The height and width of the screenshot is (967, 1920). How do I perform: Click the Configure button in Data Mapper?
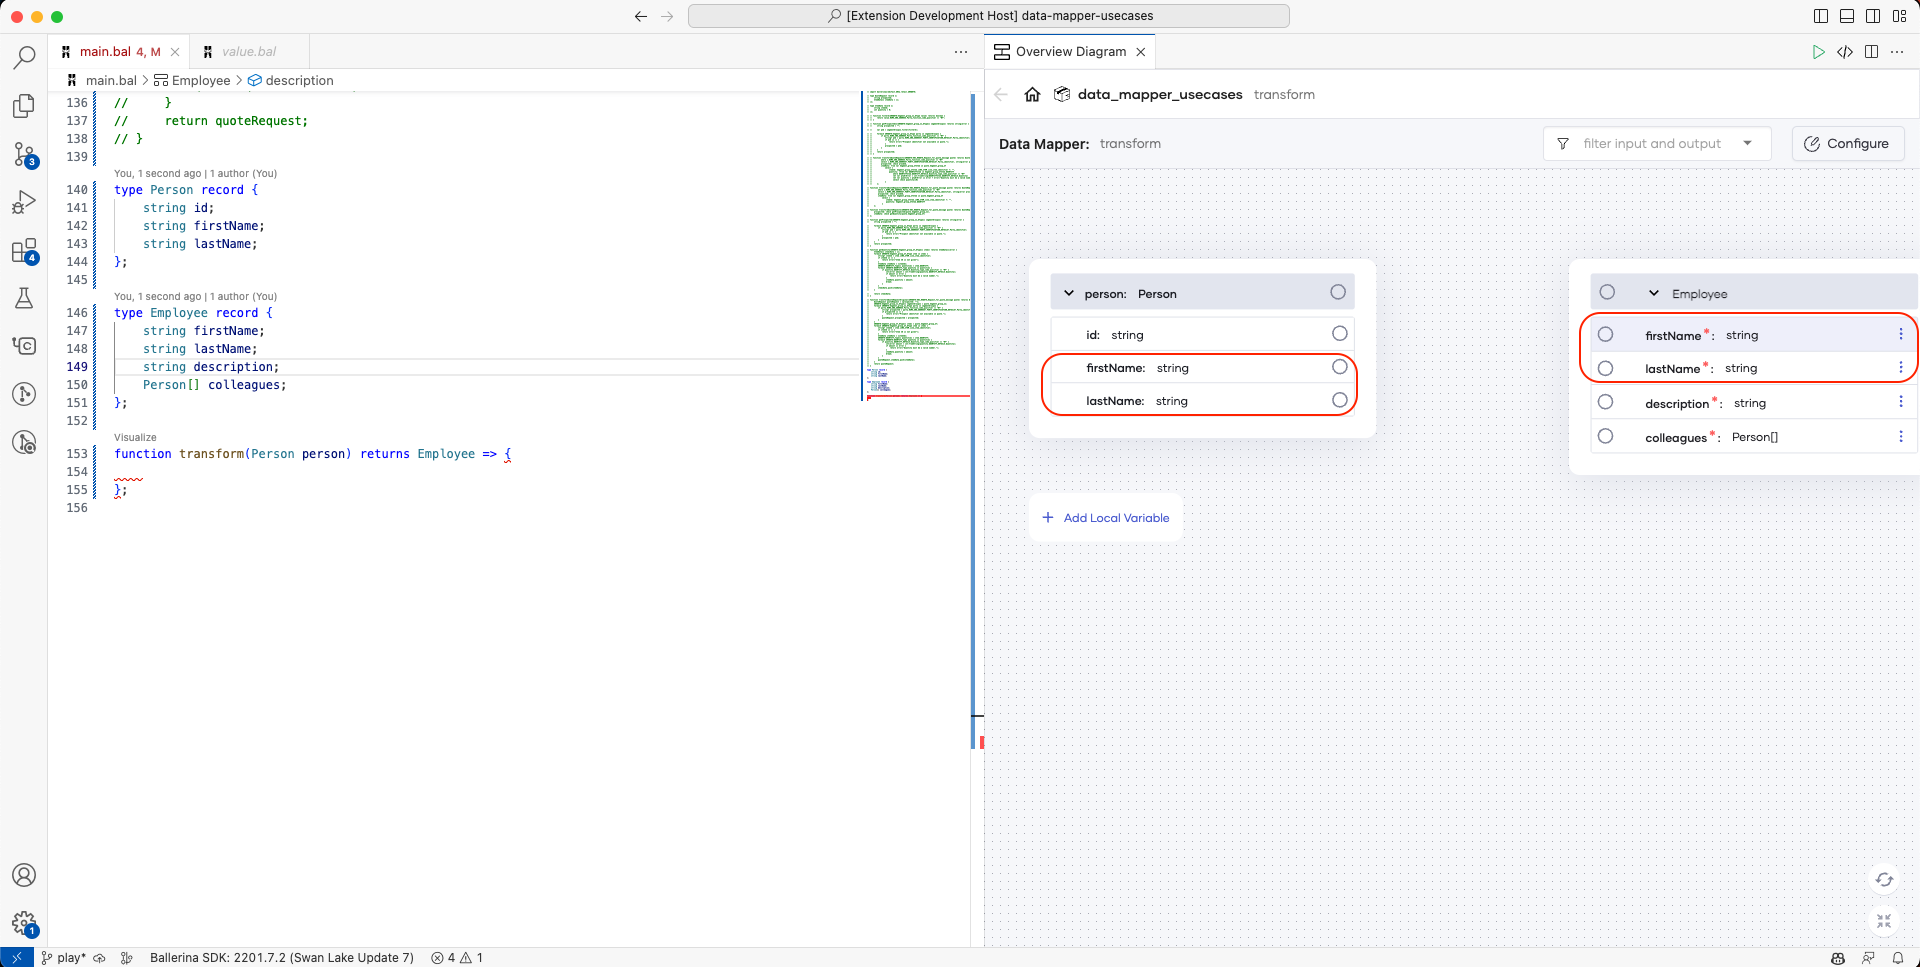1847,143
